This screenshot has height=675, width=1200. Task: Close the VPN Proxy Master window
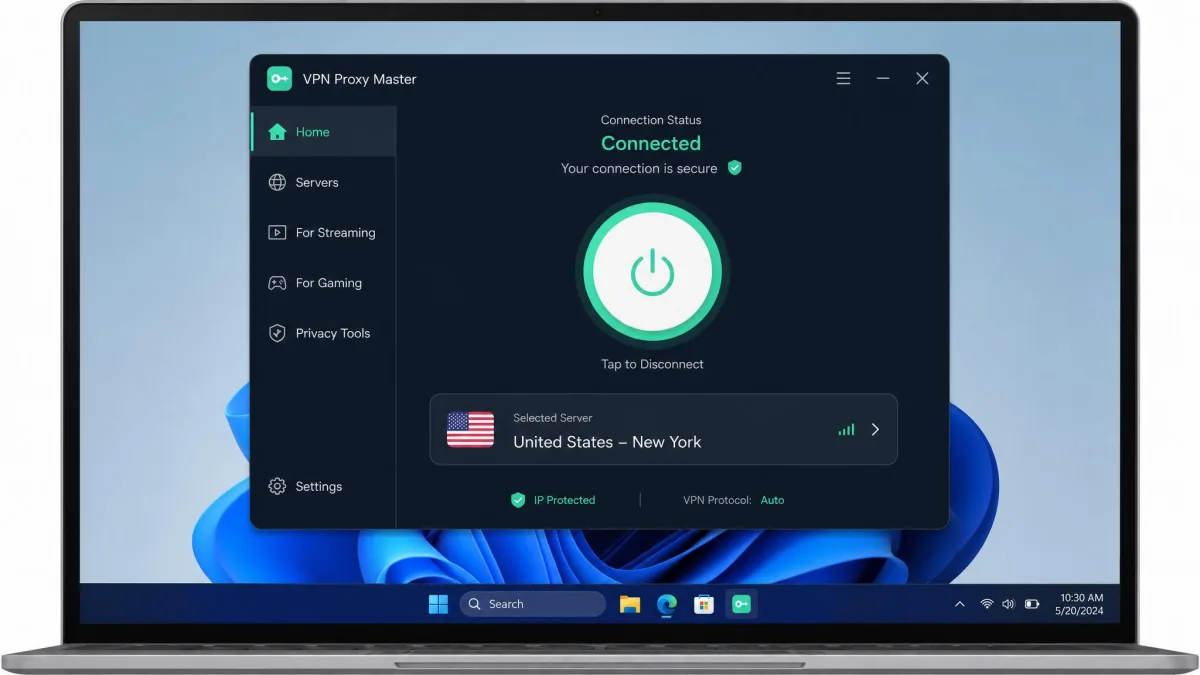point(922,78)
